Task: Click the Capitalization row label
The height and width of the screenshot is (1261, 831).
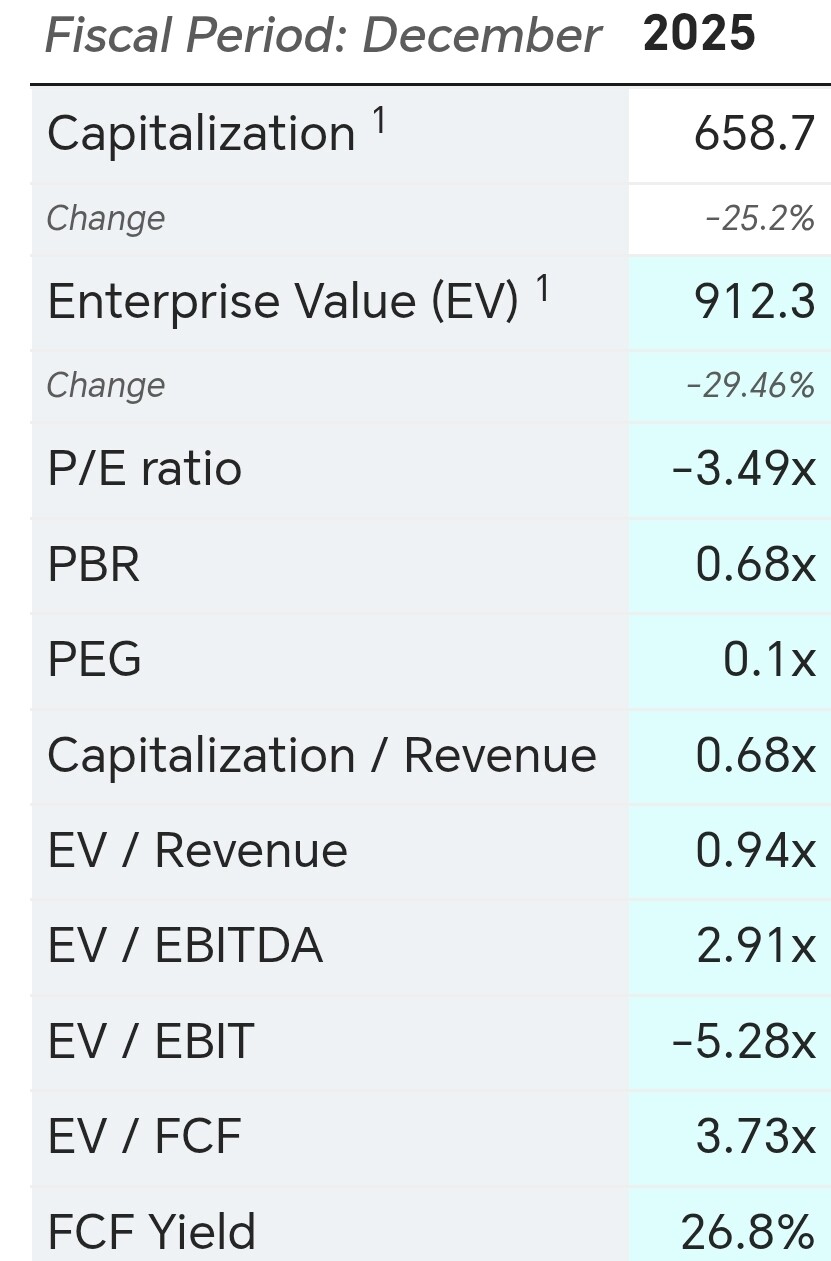Action: 201,134
